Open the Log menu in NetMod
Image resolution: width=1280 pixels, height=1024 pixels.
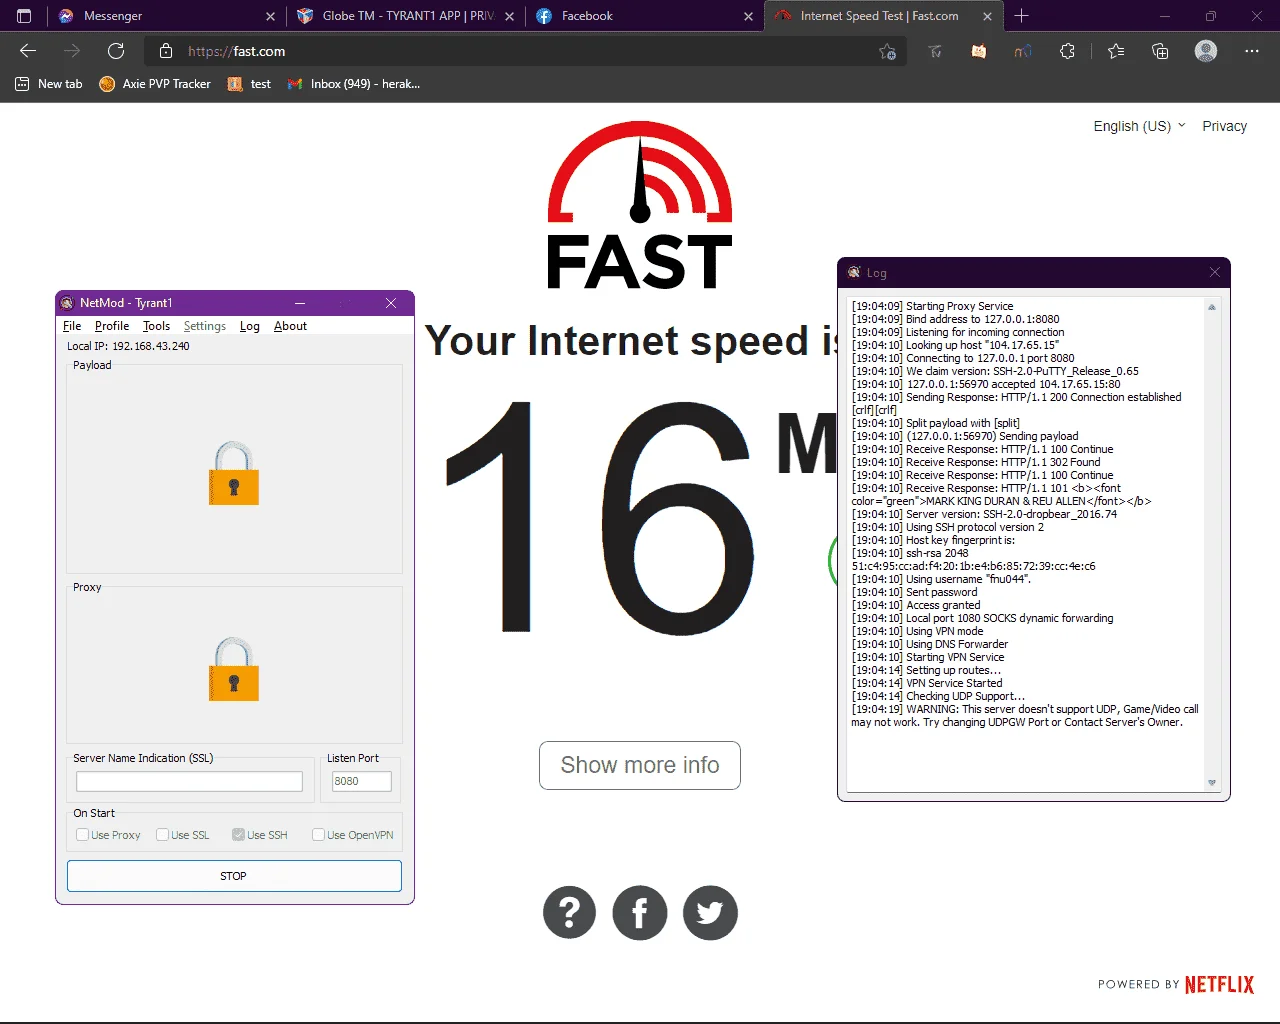tap(250, 326)
